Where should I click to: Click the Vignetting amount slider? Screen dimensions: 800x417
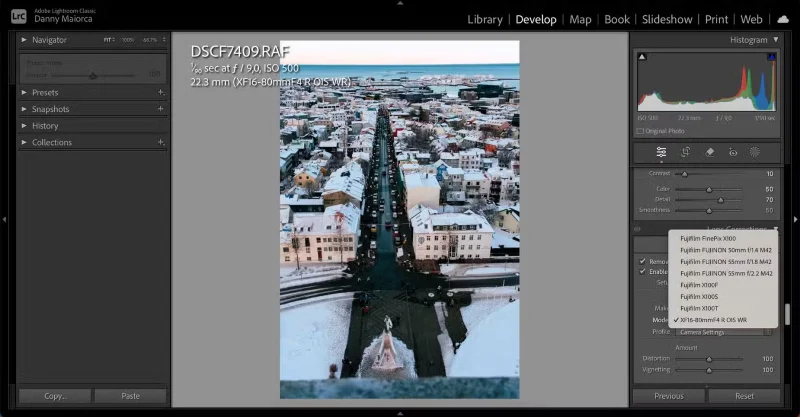pyautogui.click(x=709, y=369)
